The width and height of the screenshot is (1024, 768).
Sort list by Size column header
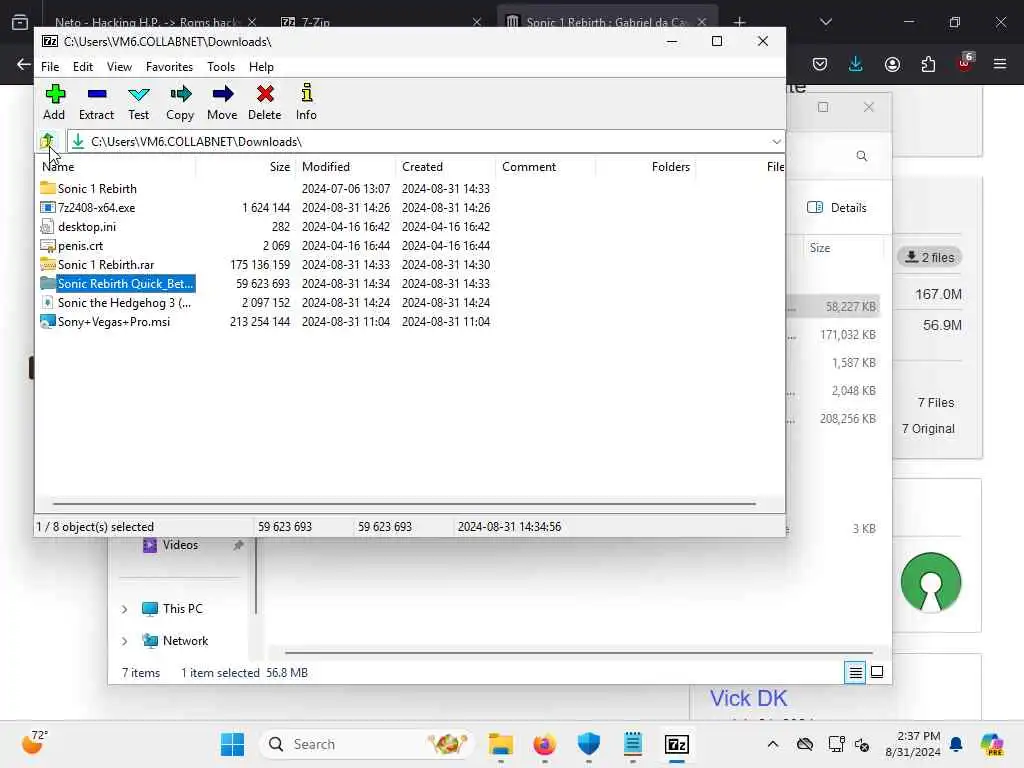click(x=246, y=167)
